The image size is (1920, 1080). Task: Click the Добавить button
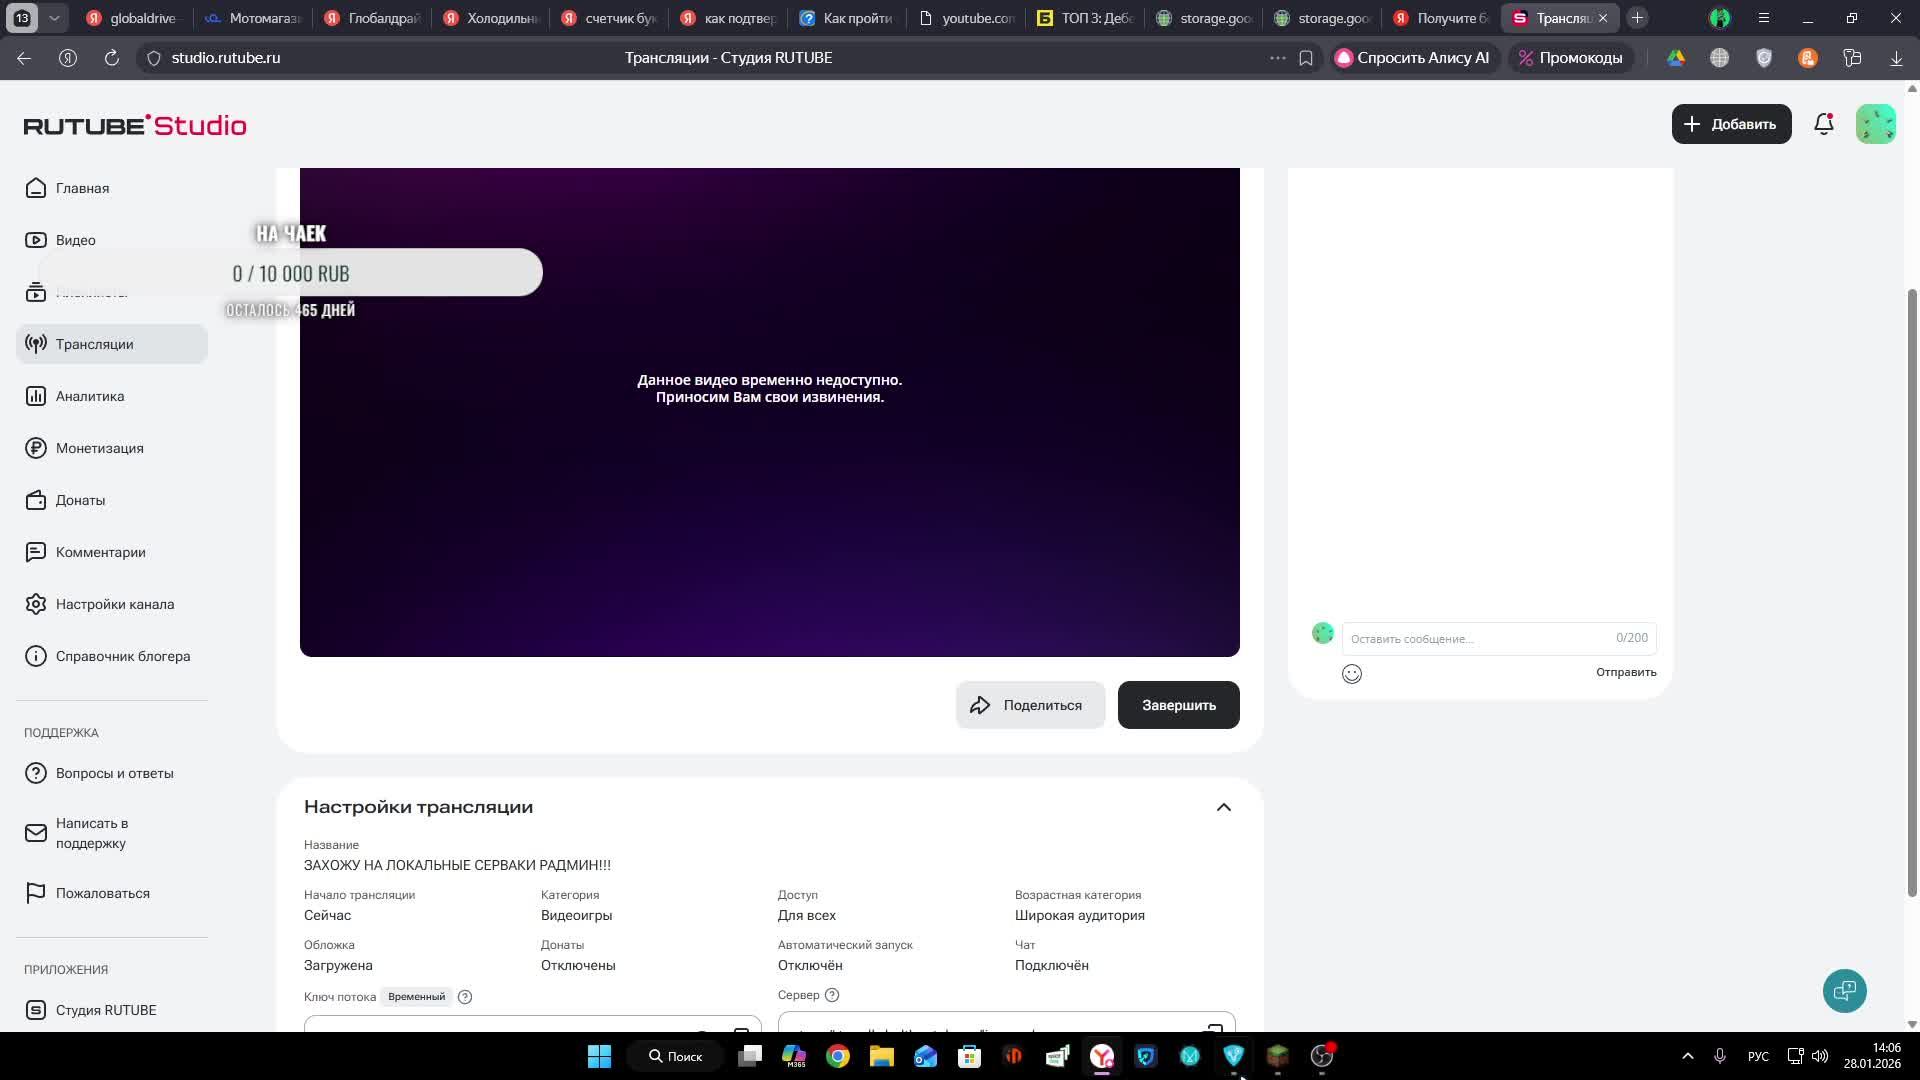coord(1730,124)
